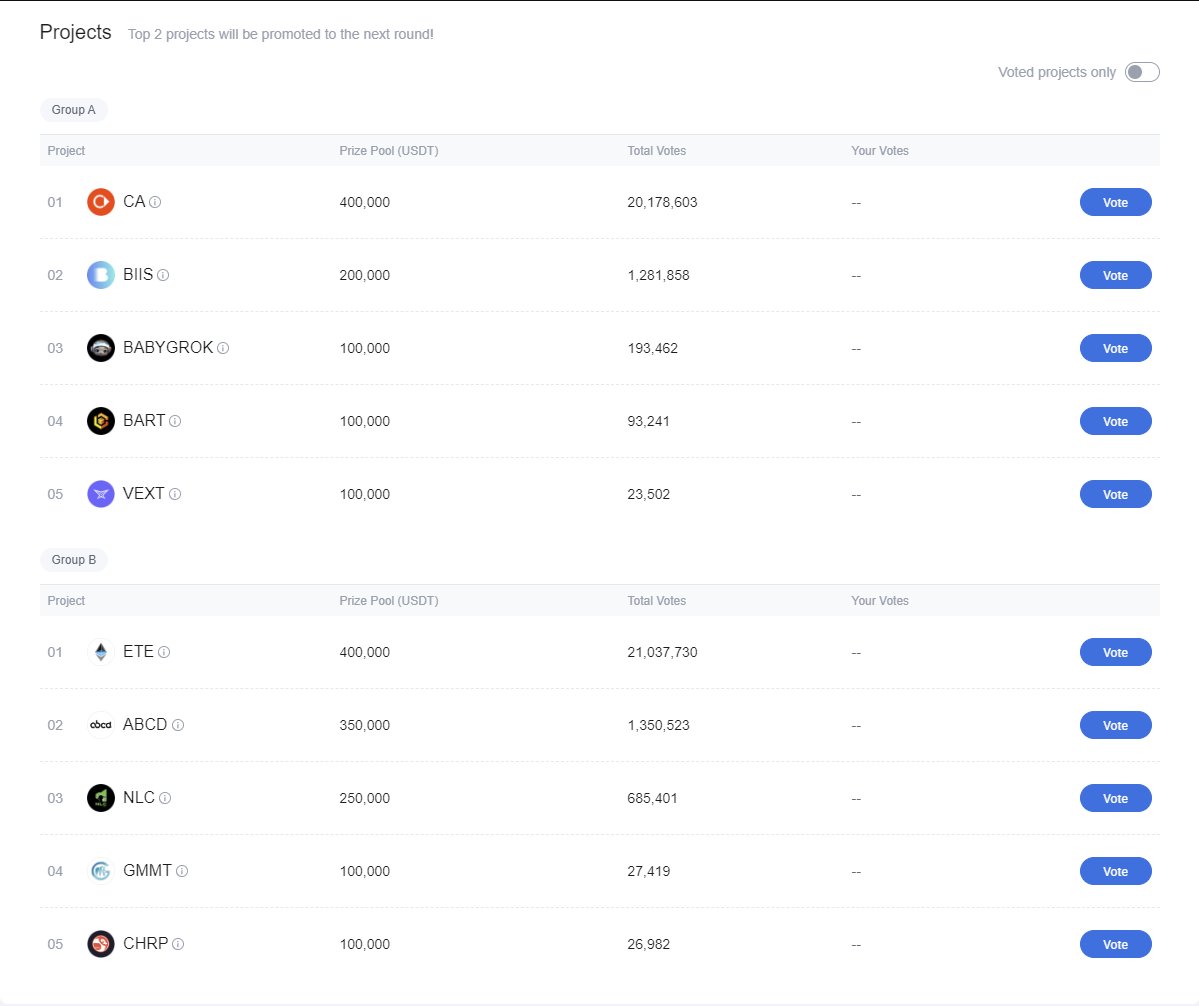
Task: Vote for the GMMT project
Action: point(1115,871)
